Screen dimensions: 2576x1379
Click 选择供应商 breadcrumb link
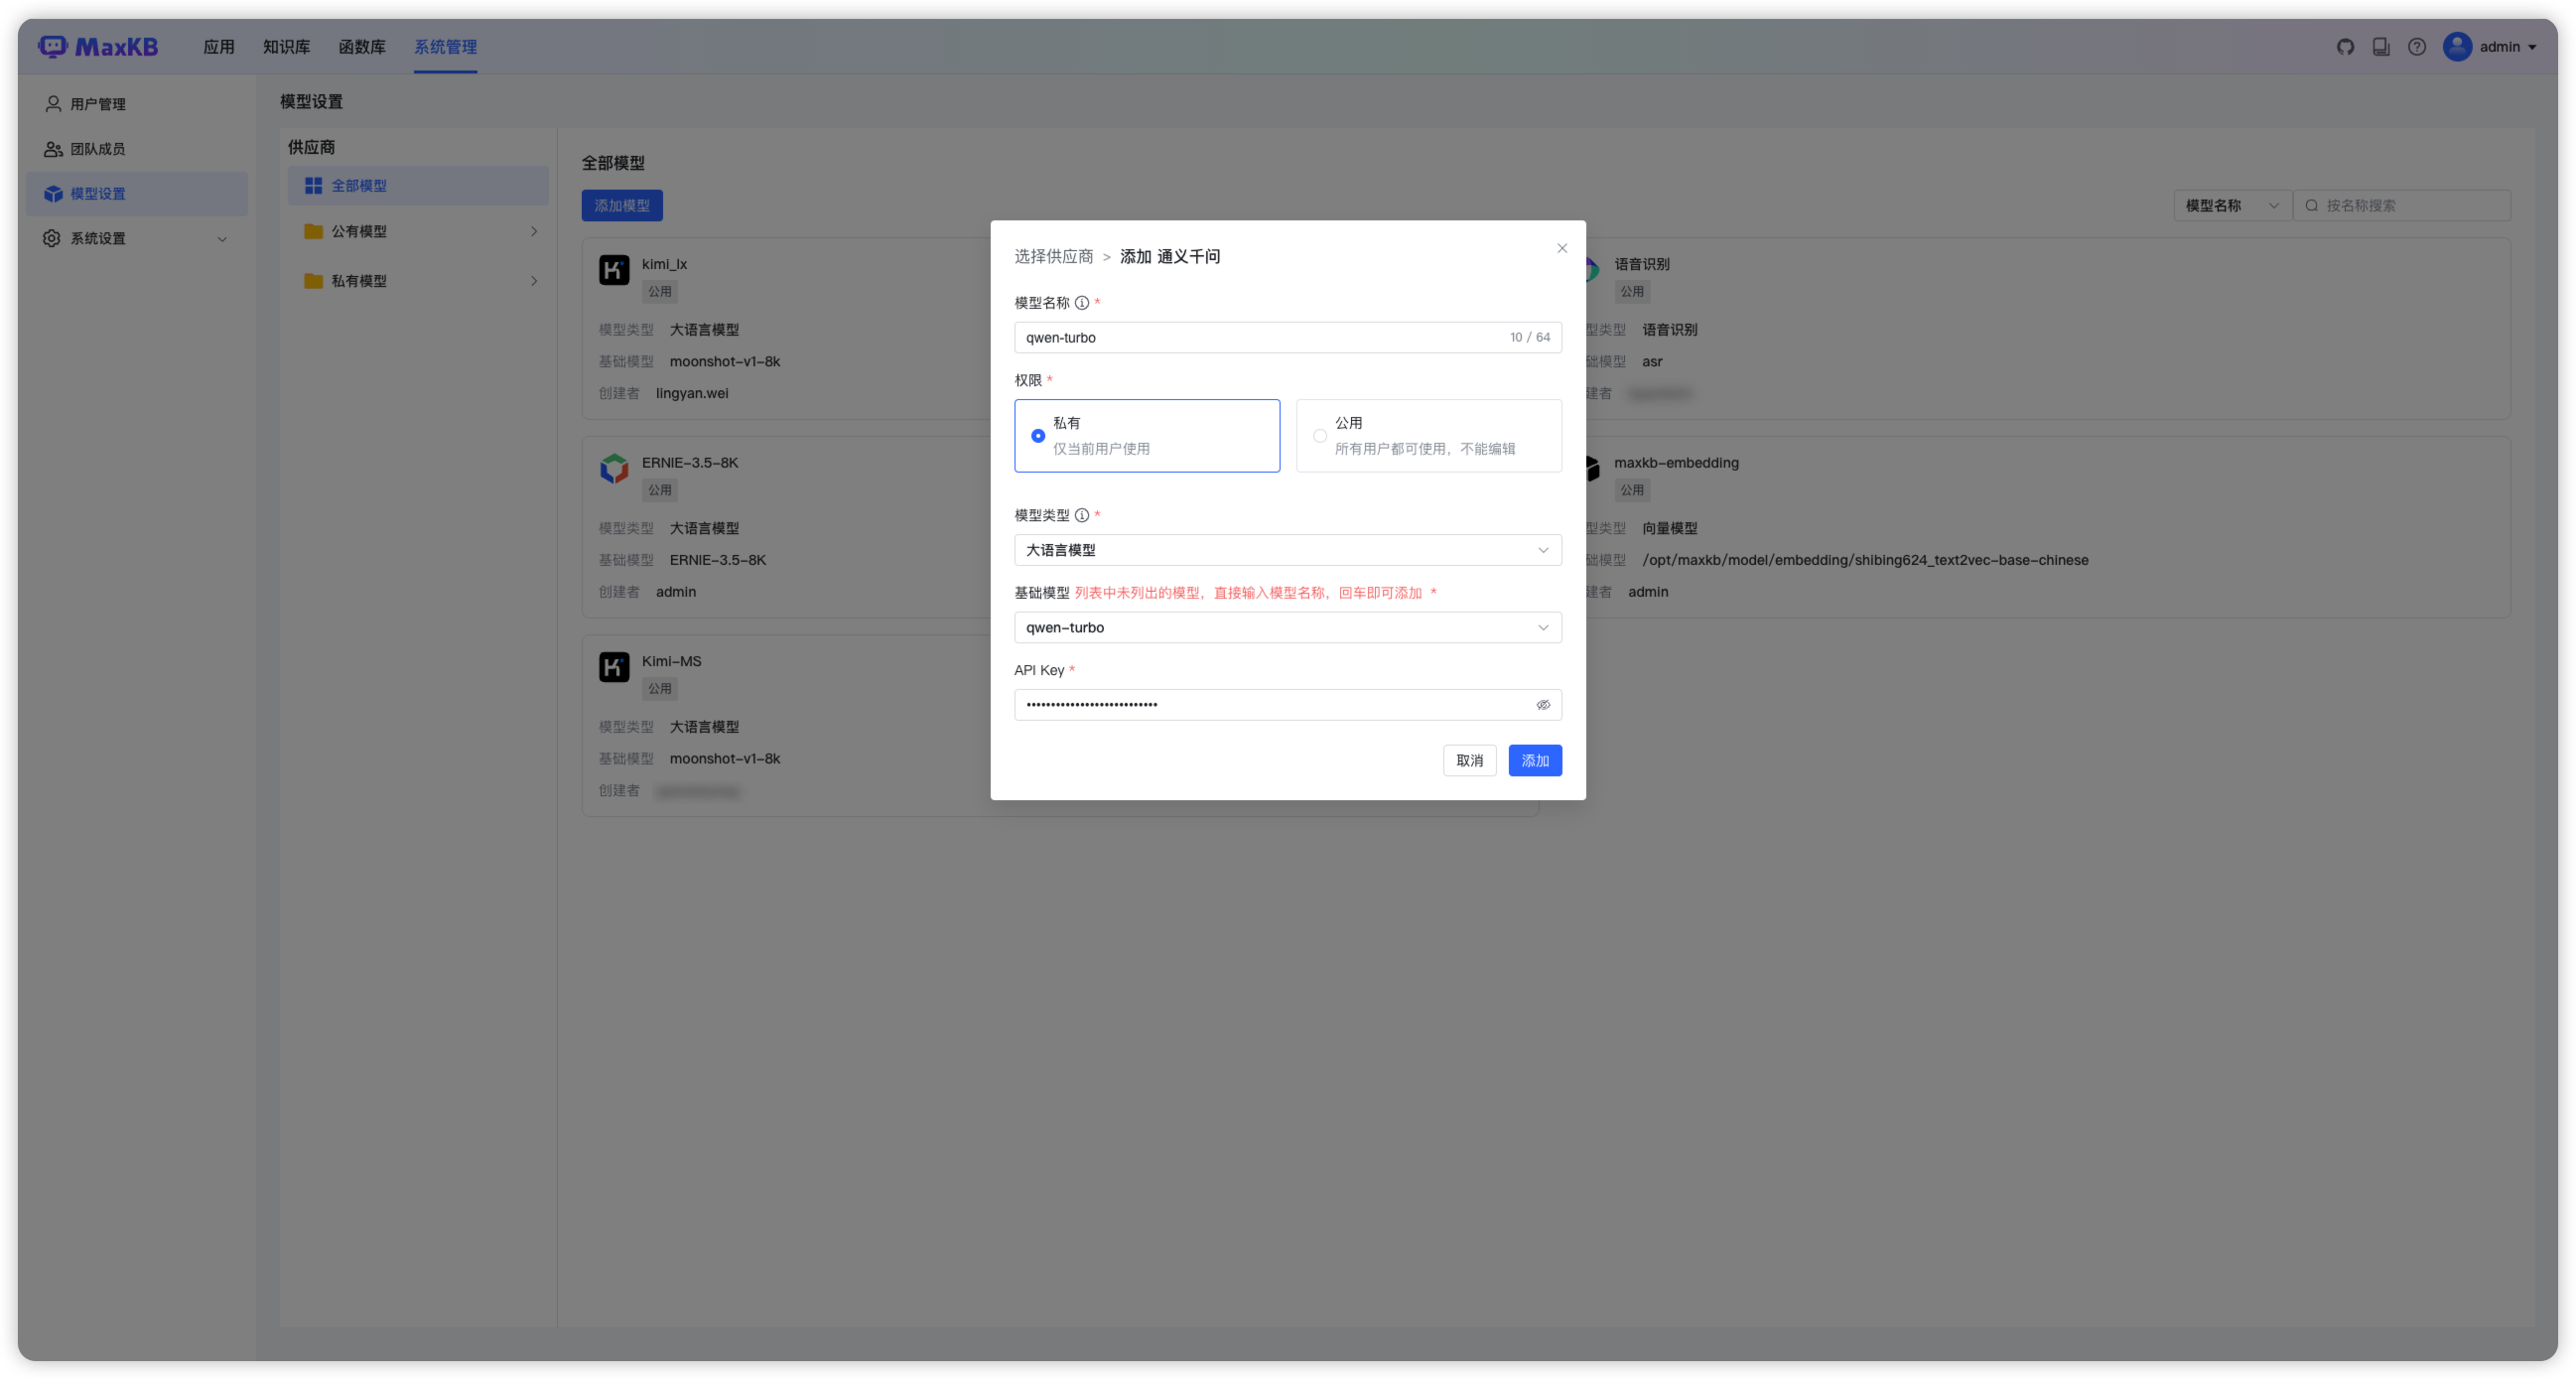pos(1053,257)
